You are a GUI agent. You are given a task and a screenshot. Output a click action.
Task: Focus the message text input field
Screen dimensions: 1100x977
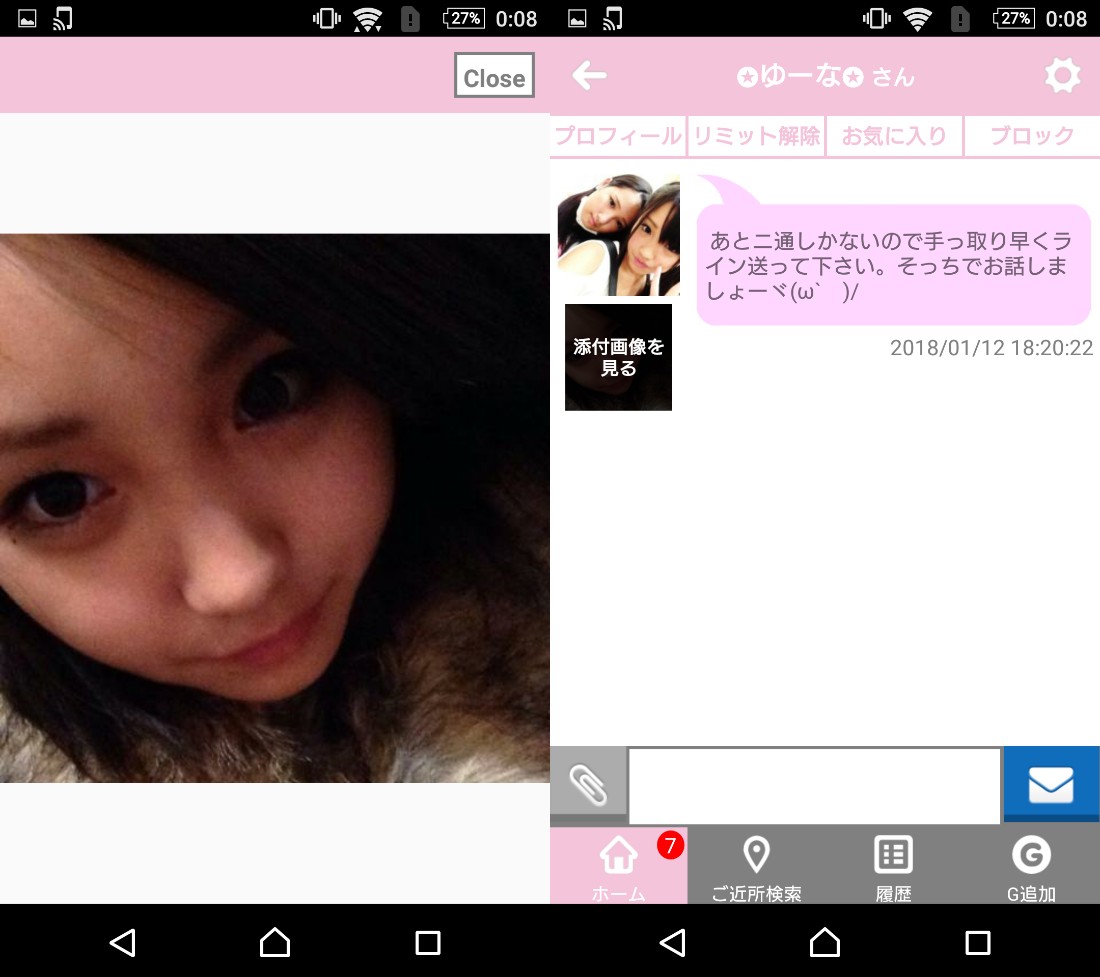pos(814,785)
